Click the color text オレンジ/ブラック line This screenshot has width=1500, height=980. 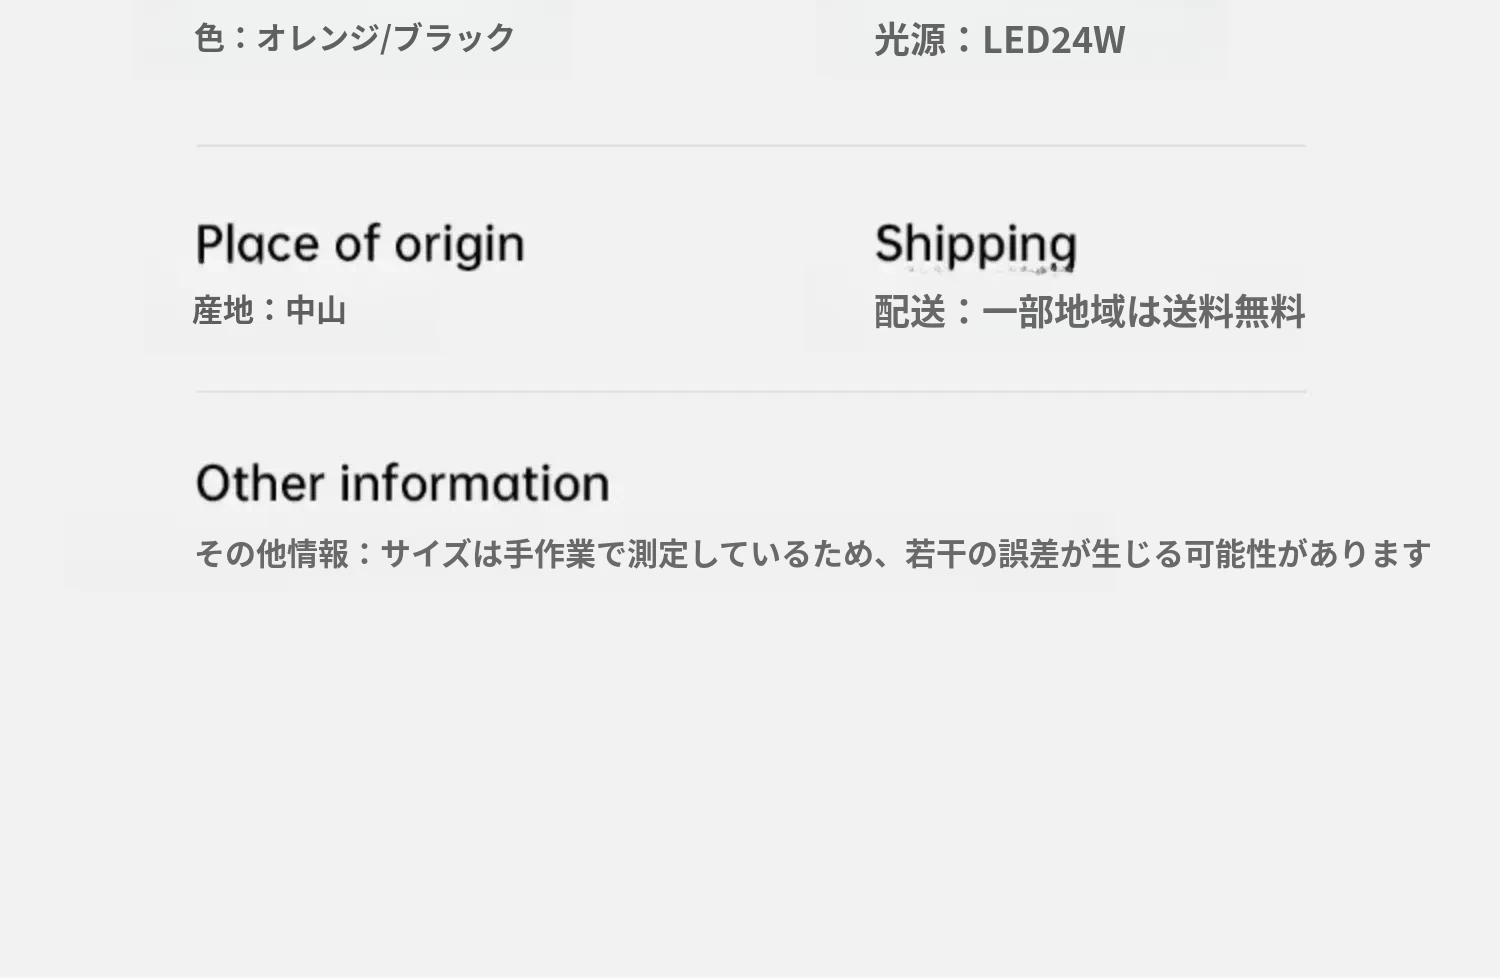point(354,38)
